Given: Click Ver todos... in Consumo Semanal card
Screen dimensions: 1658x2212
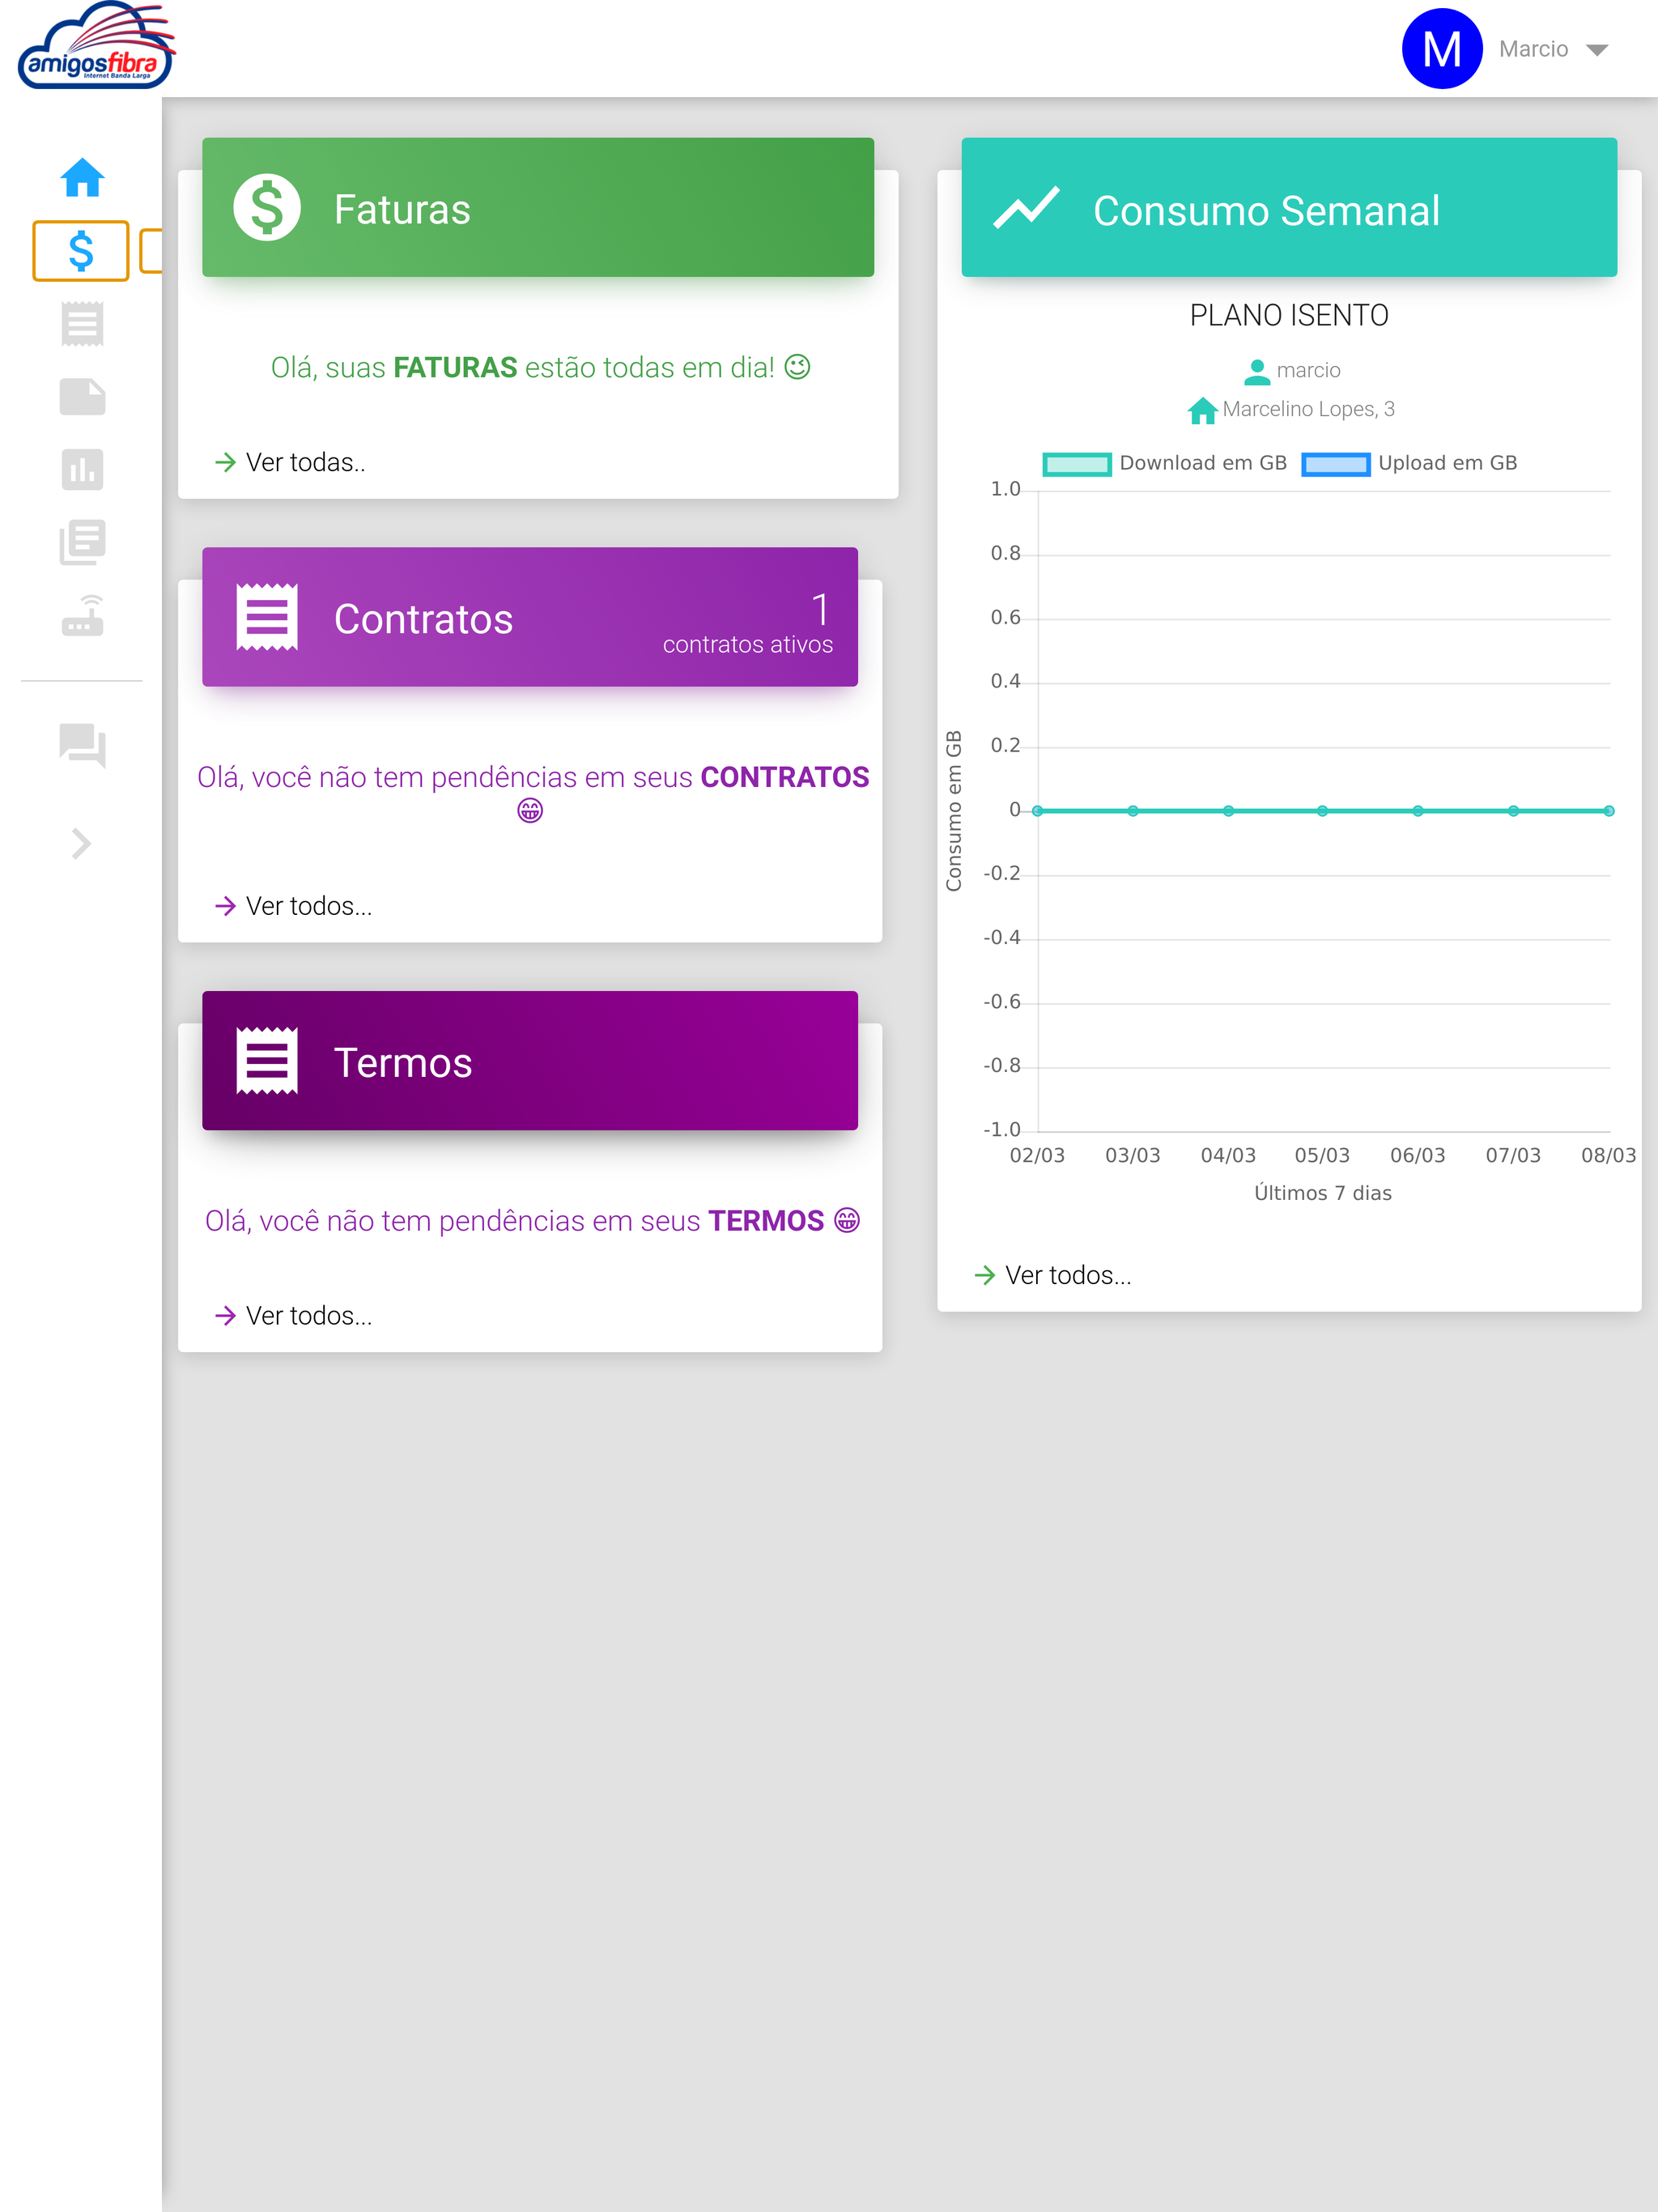Looking at the screenshot, I should [x=1068, y=1275].
